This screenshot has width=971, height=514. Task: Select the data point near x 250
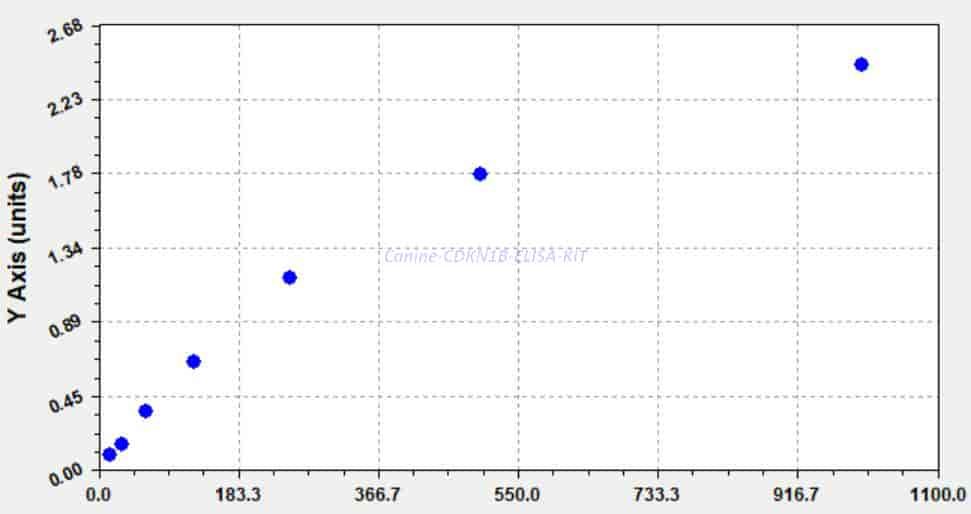tap(289, 277)
